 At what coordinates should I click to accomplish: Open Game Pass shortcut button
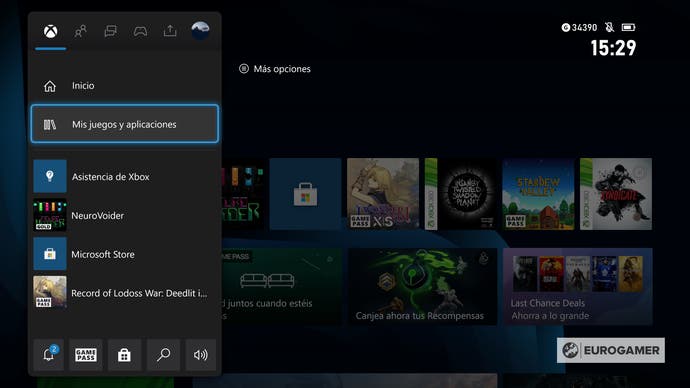pos(86,355)
